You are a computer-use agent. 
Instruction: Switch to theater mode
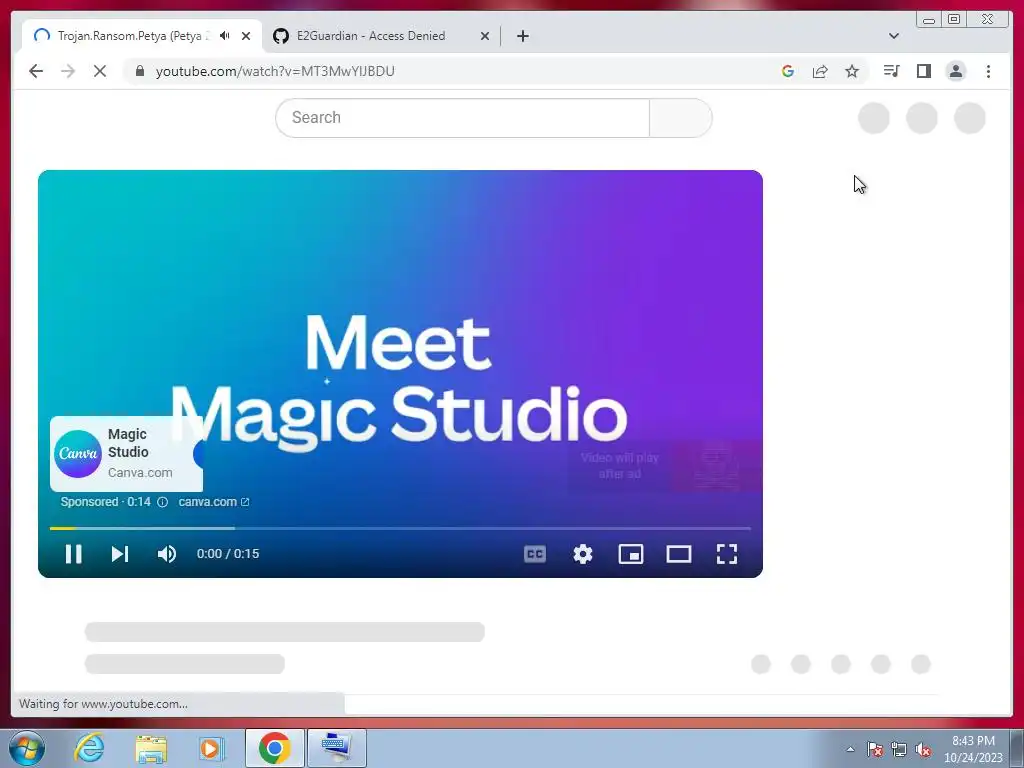point(679,554)
